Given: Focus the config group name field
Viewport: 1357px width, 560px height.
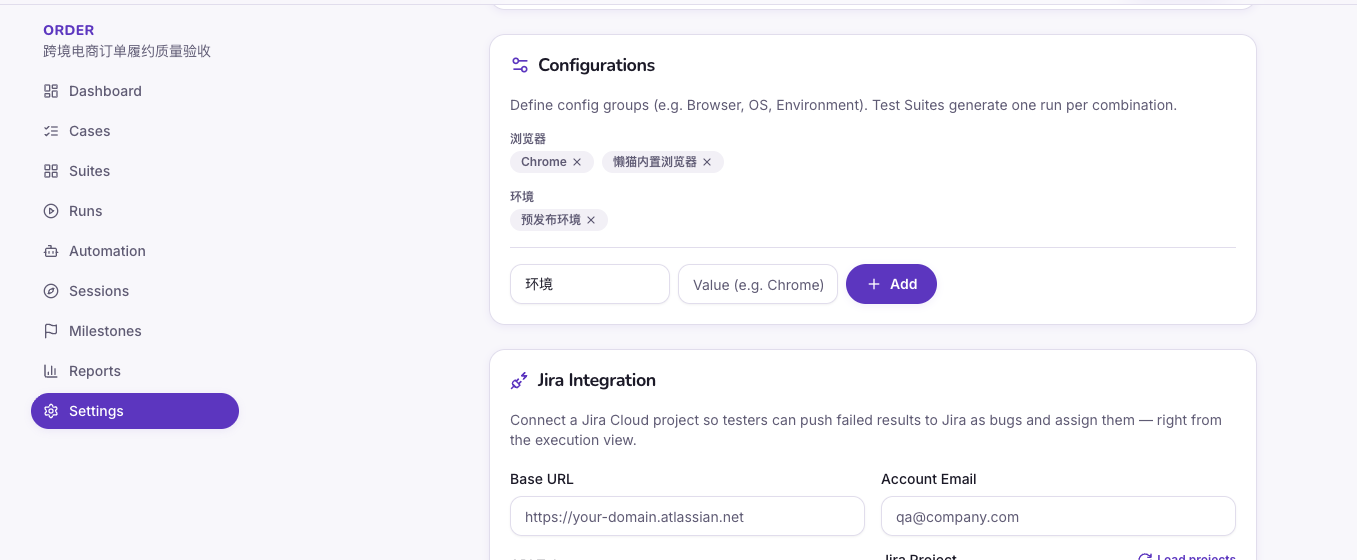Looking at the screenshot, I should 590,284.
